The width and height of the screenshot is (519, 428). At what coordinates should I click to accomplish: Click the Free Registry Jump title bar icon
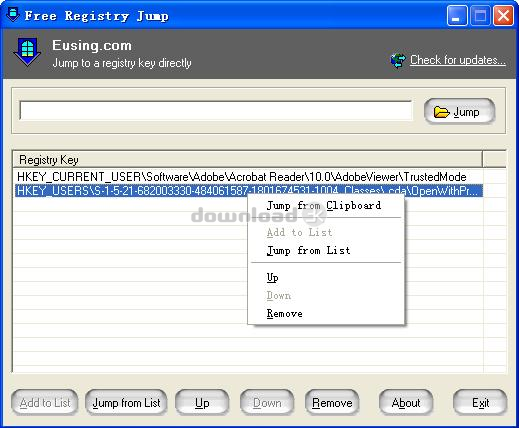point(13,15)
